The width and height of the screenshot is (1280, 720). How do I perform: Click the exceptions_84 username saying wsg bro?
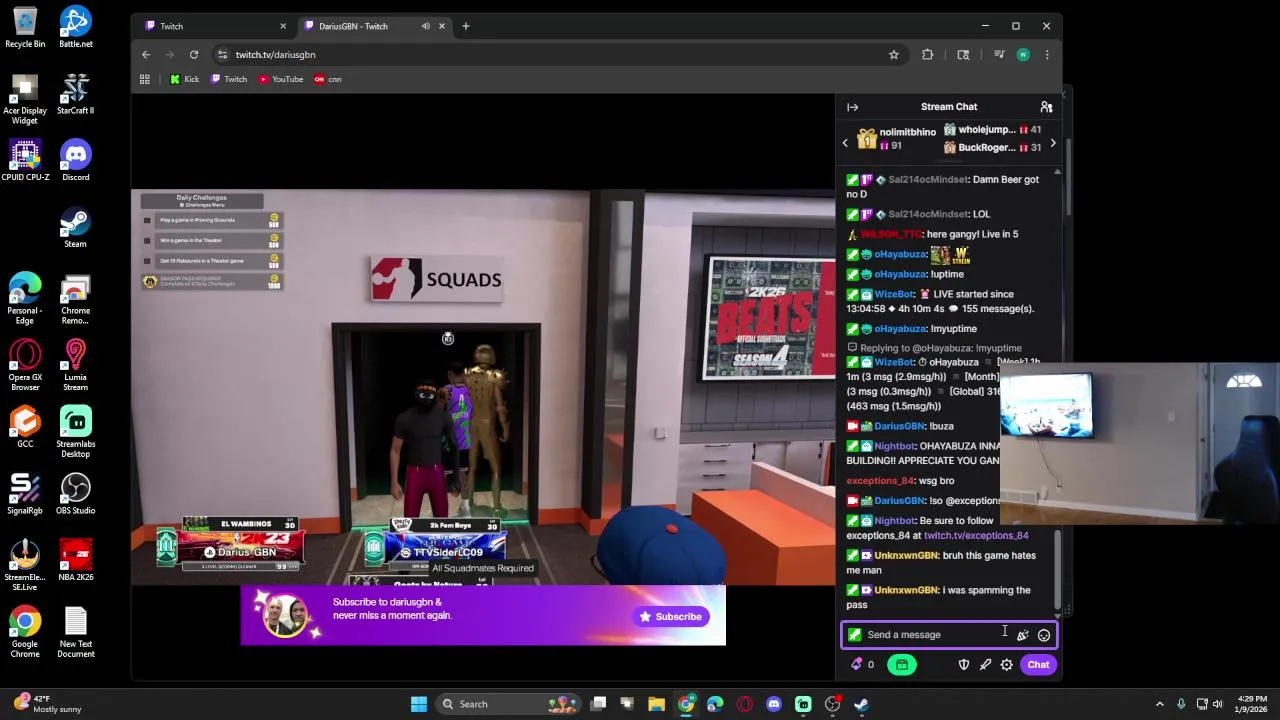tap(880, 481)
